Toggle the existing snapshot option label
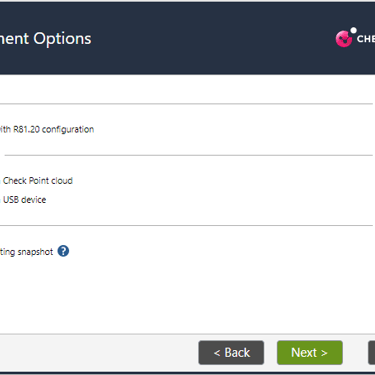The height and width of the screenshot is (375, 375). click(26, 252)
